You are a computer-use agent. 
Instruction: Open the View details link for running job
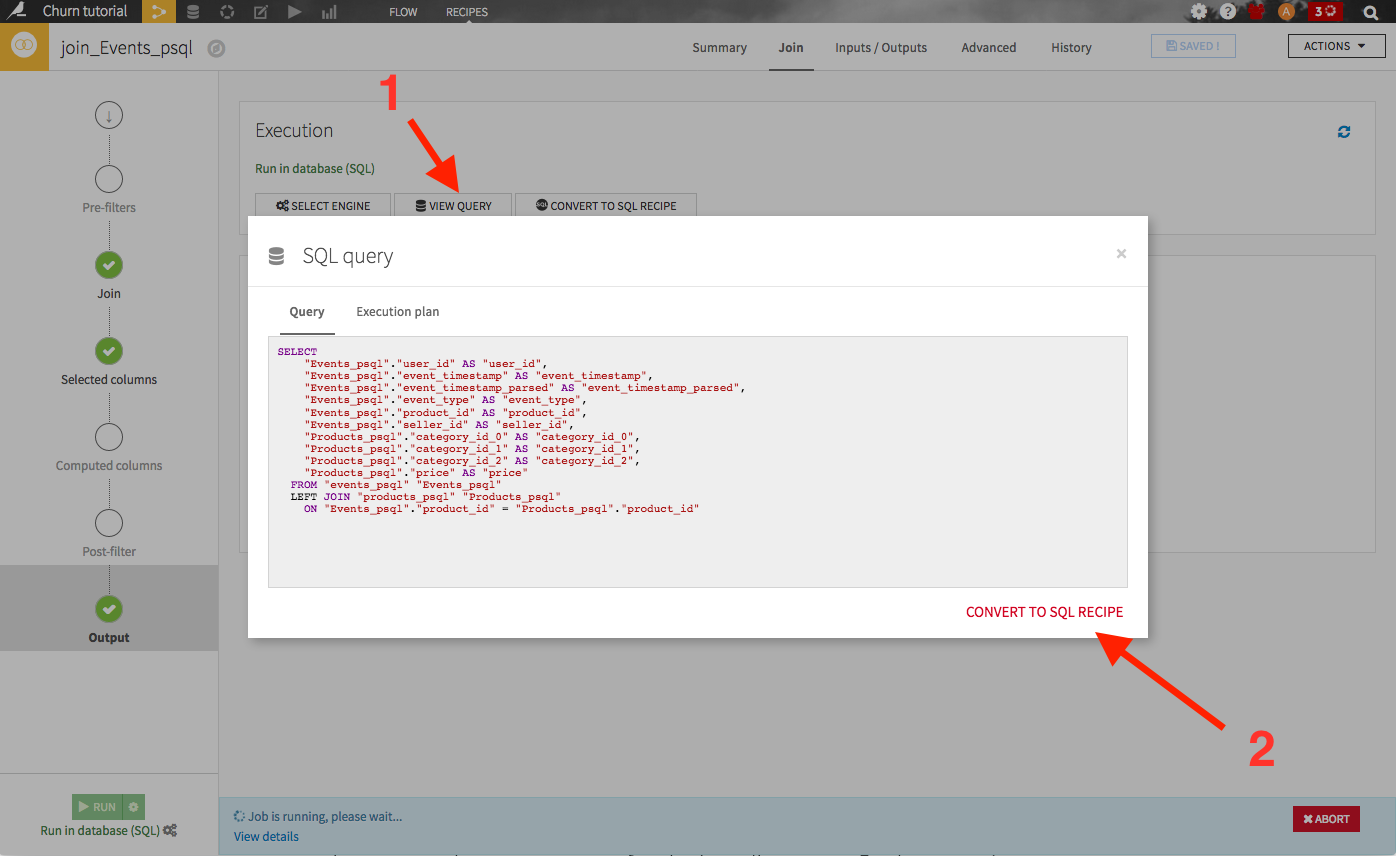265,836
